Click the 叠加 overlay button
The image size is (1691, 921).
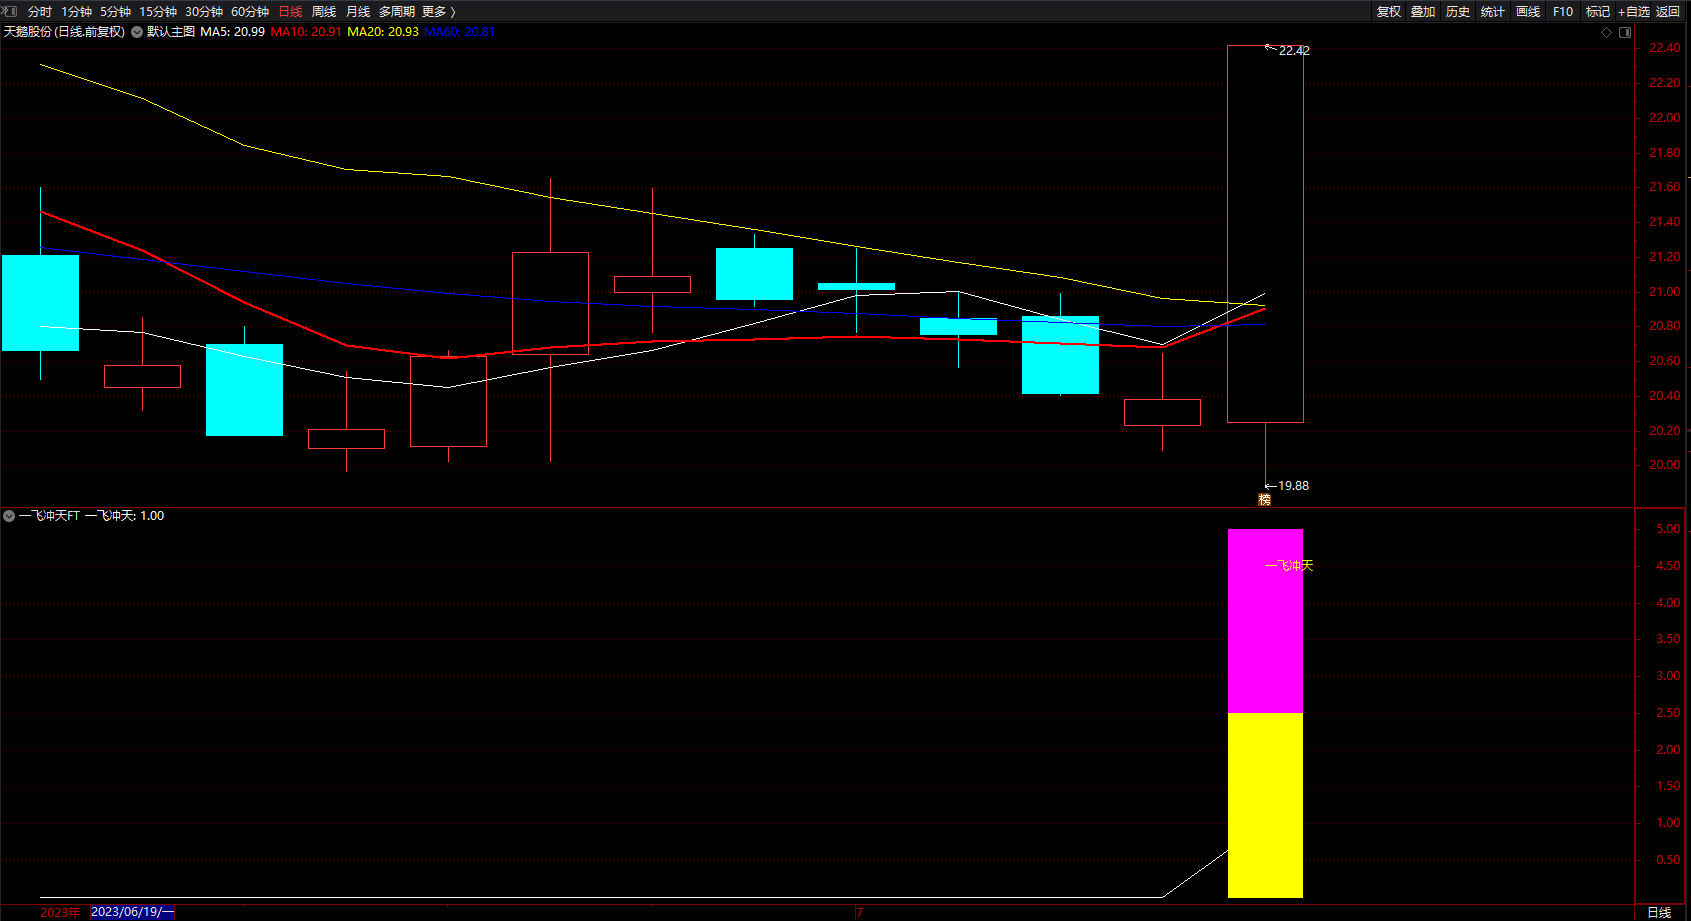pyautogui.click(x=1423, y=12)
